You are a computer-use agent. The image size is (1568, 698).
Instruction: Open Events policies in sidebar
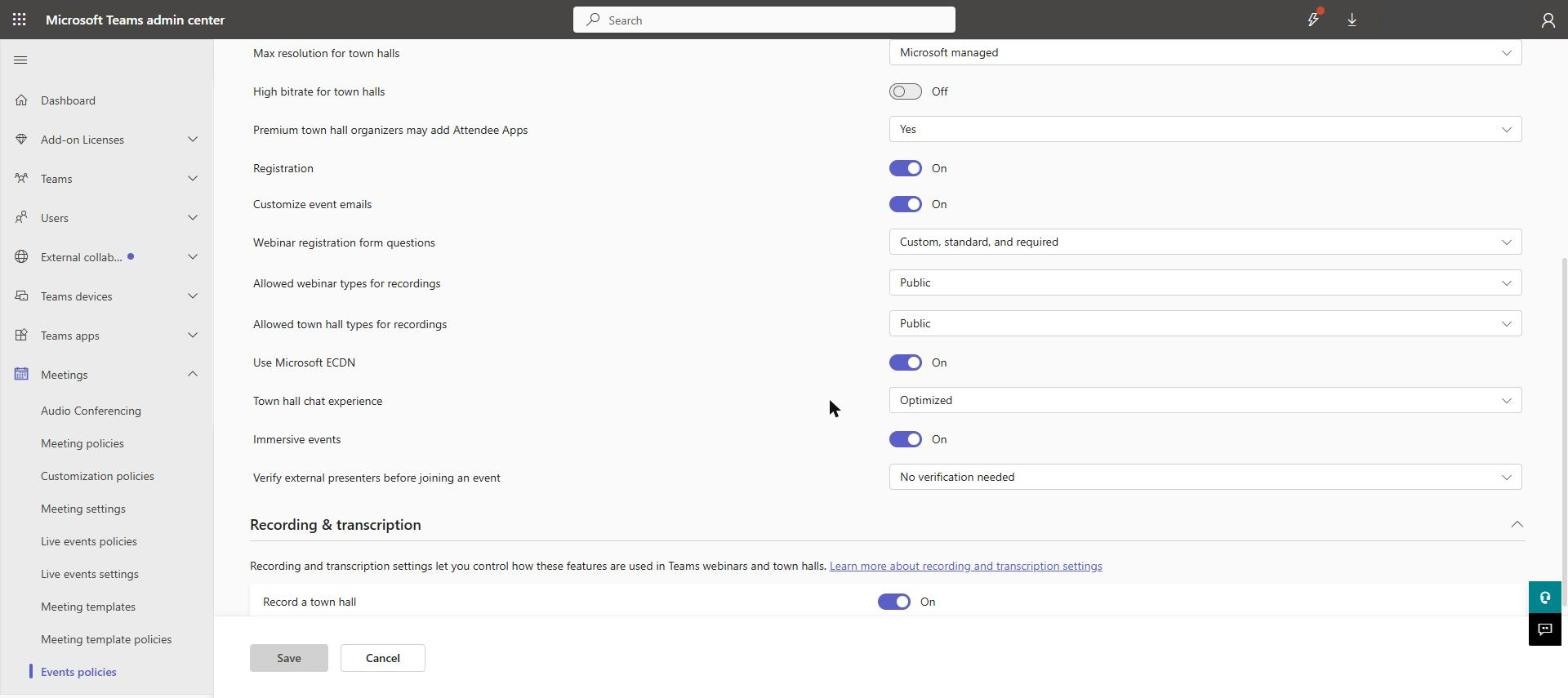point(78,672)
